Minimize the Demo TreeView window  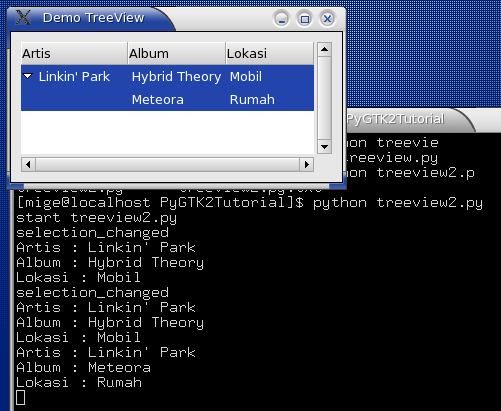click(x=282, y=19)
